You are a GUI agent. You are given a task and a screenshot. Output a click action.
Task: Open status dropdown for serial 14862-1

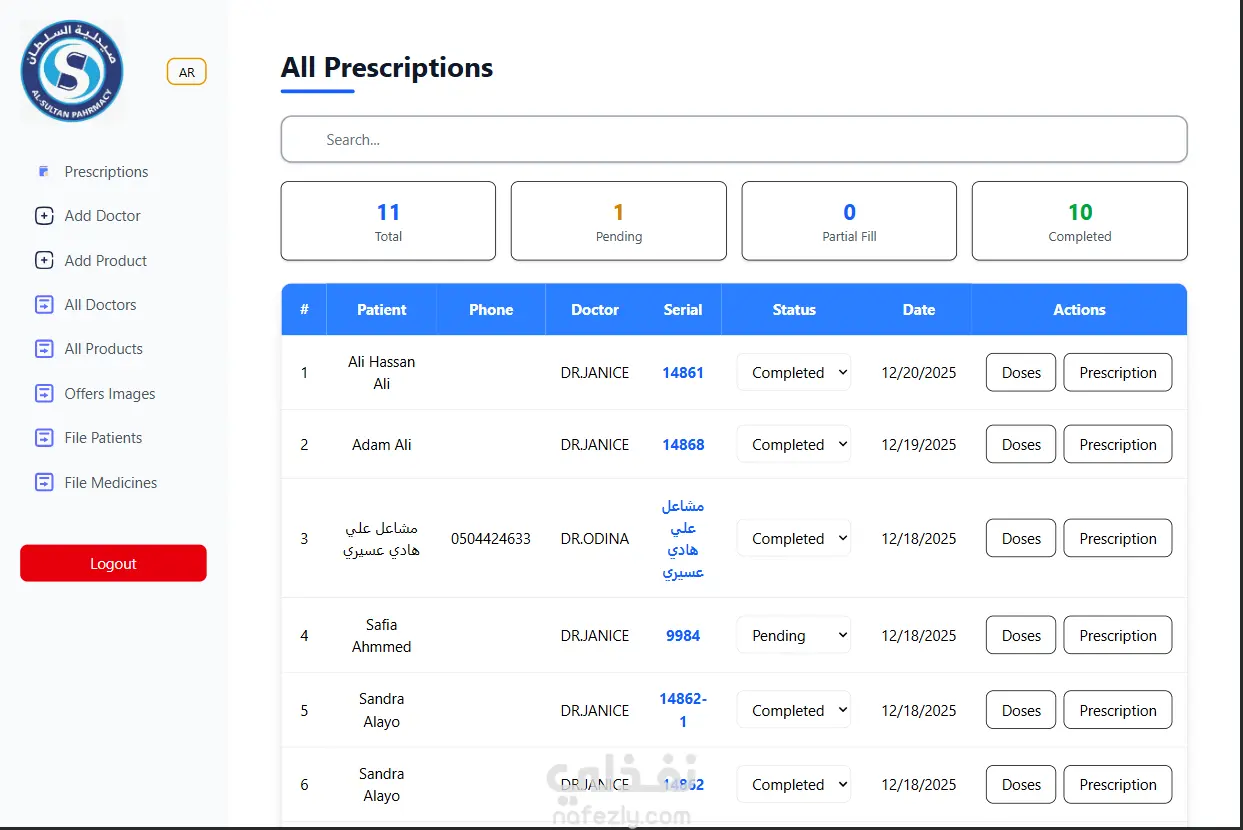point(794,711)
